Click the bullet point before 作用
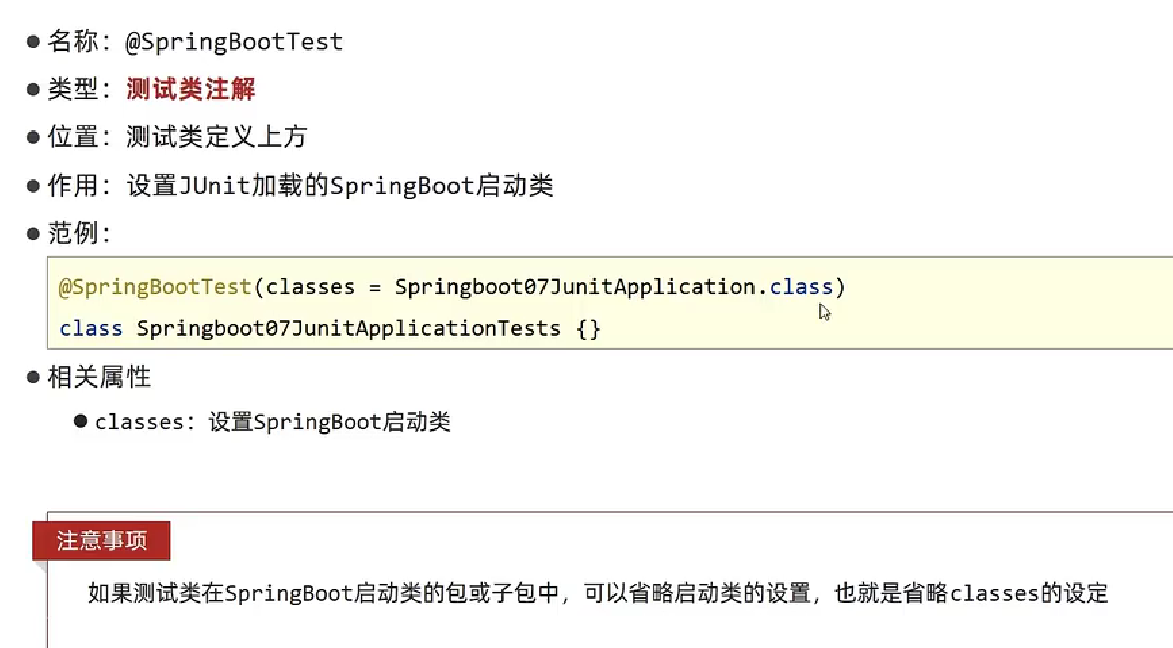Image resolution: width=1173 pixels, height=648 pixels. pos(34,186)
